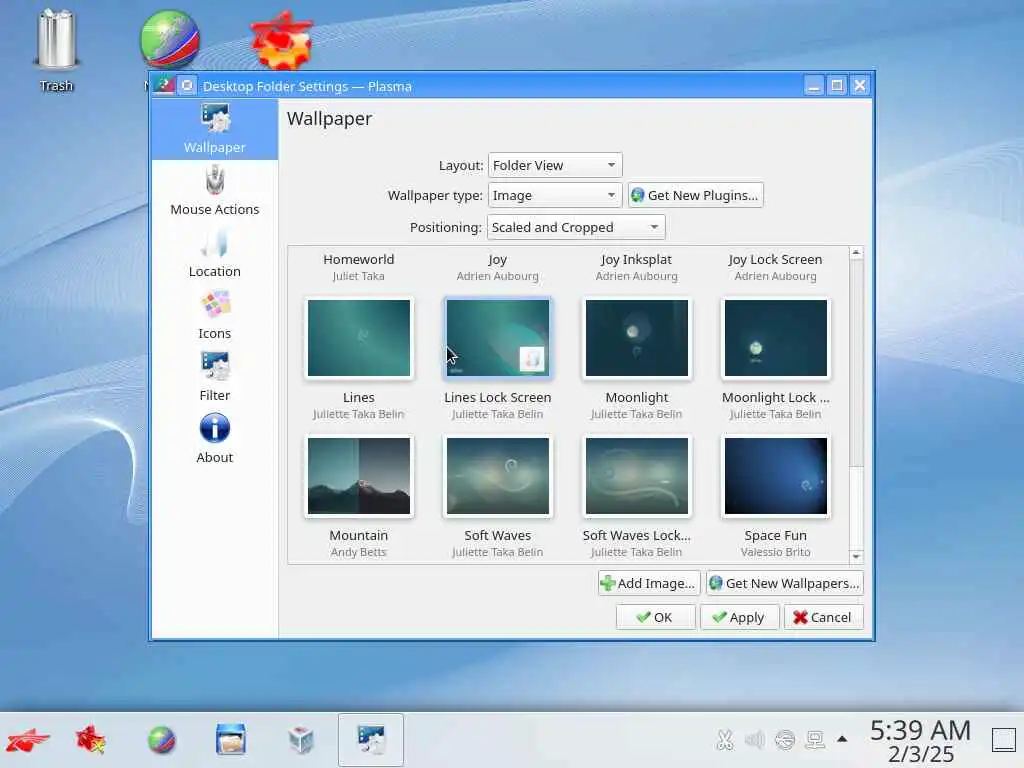Select the Moonlight wallpaper thumbnail

pos(637,338)
